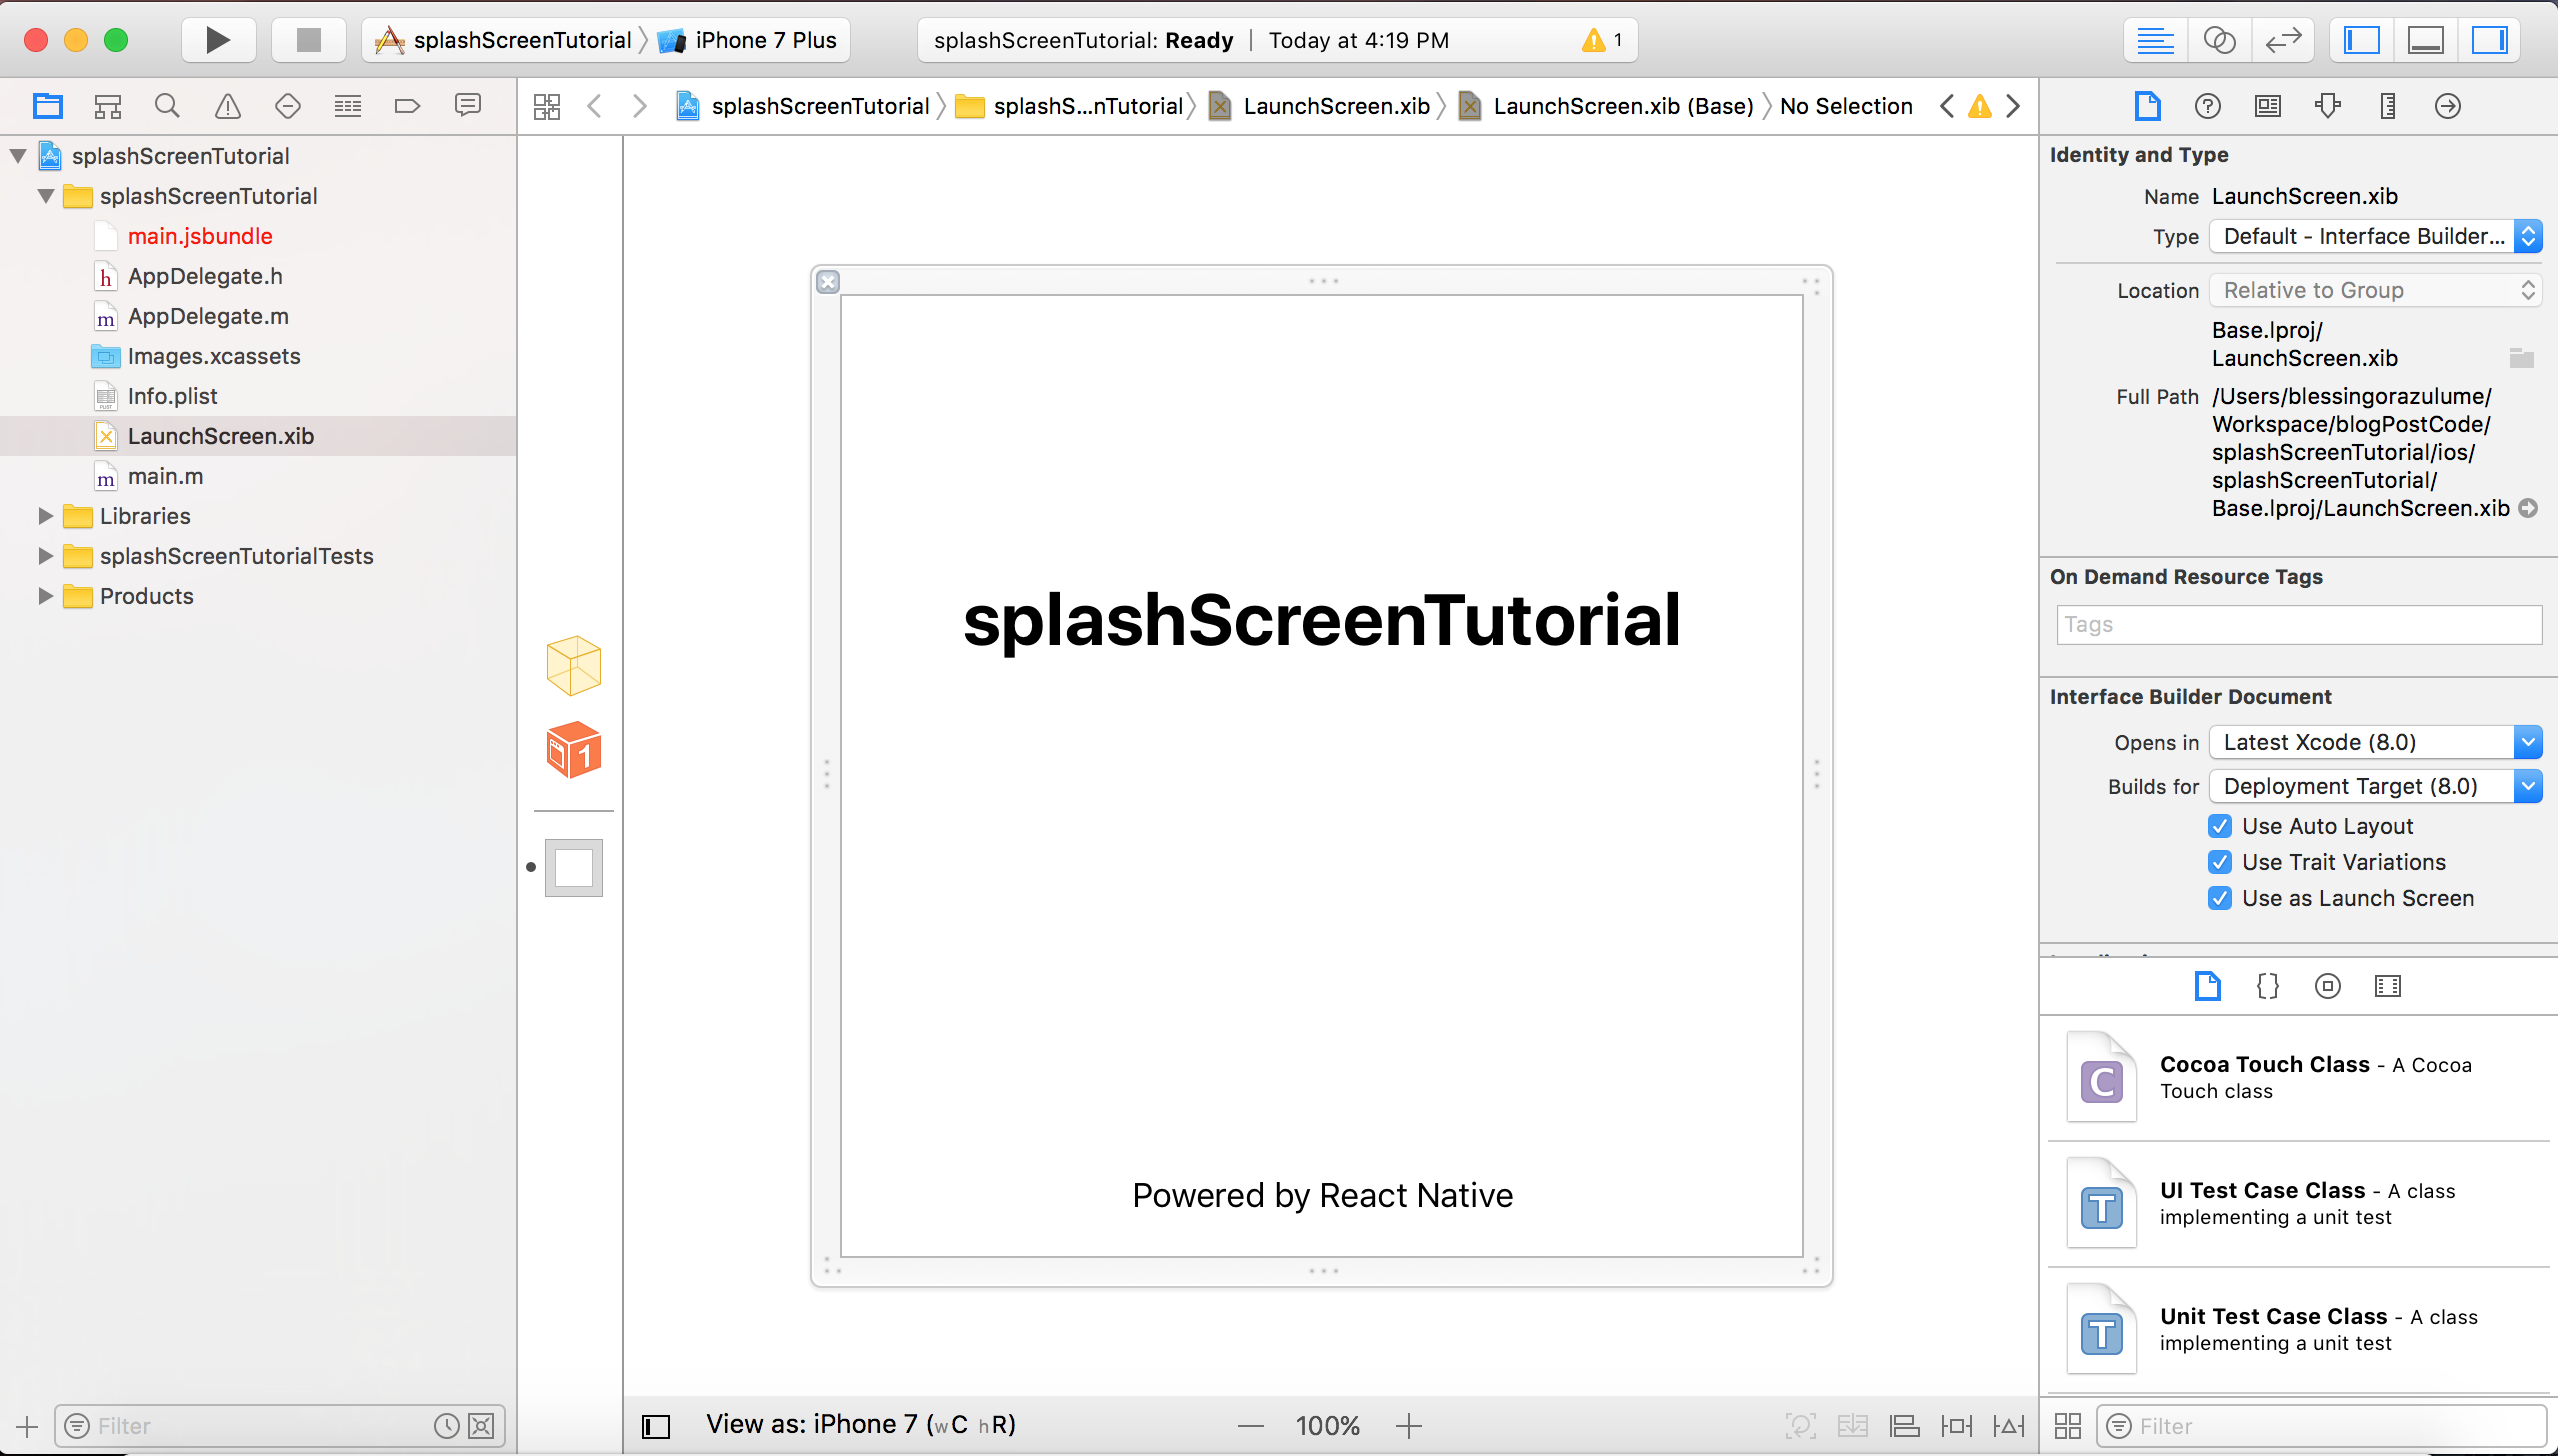The width and height of the screenshot is (2558, 1456).
Task: Expand the splashScreenTutorialTests folder
Action: coord(46,556)
